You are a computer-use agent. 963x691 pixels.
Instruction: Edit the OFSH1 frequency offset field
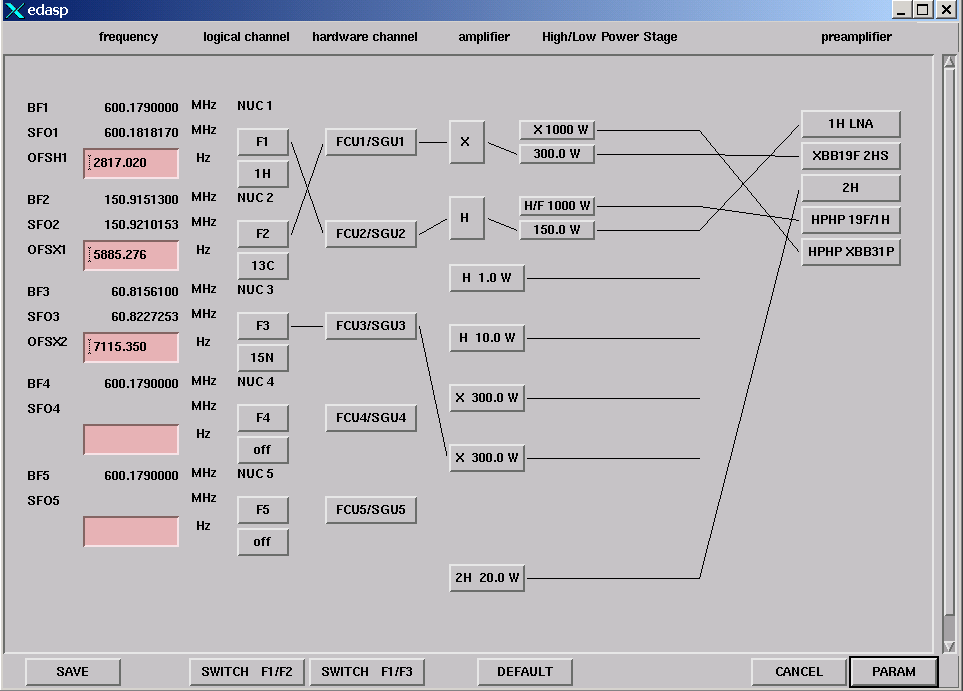click(x=131, y=163)
